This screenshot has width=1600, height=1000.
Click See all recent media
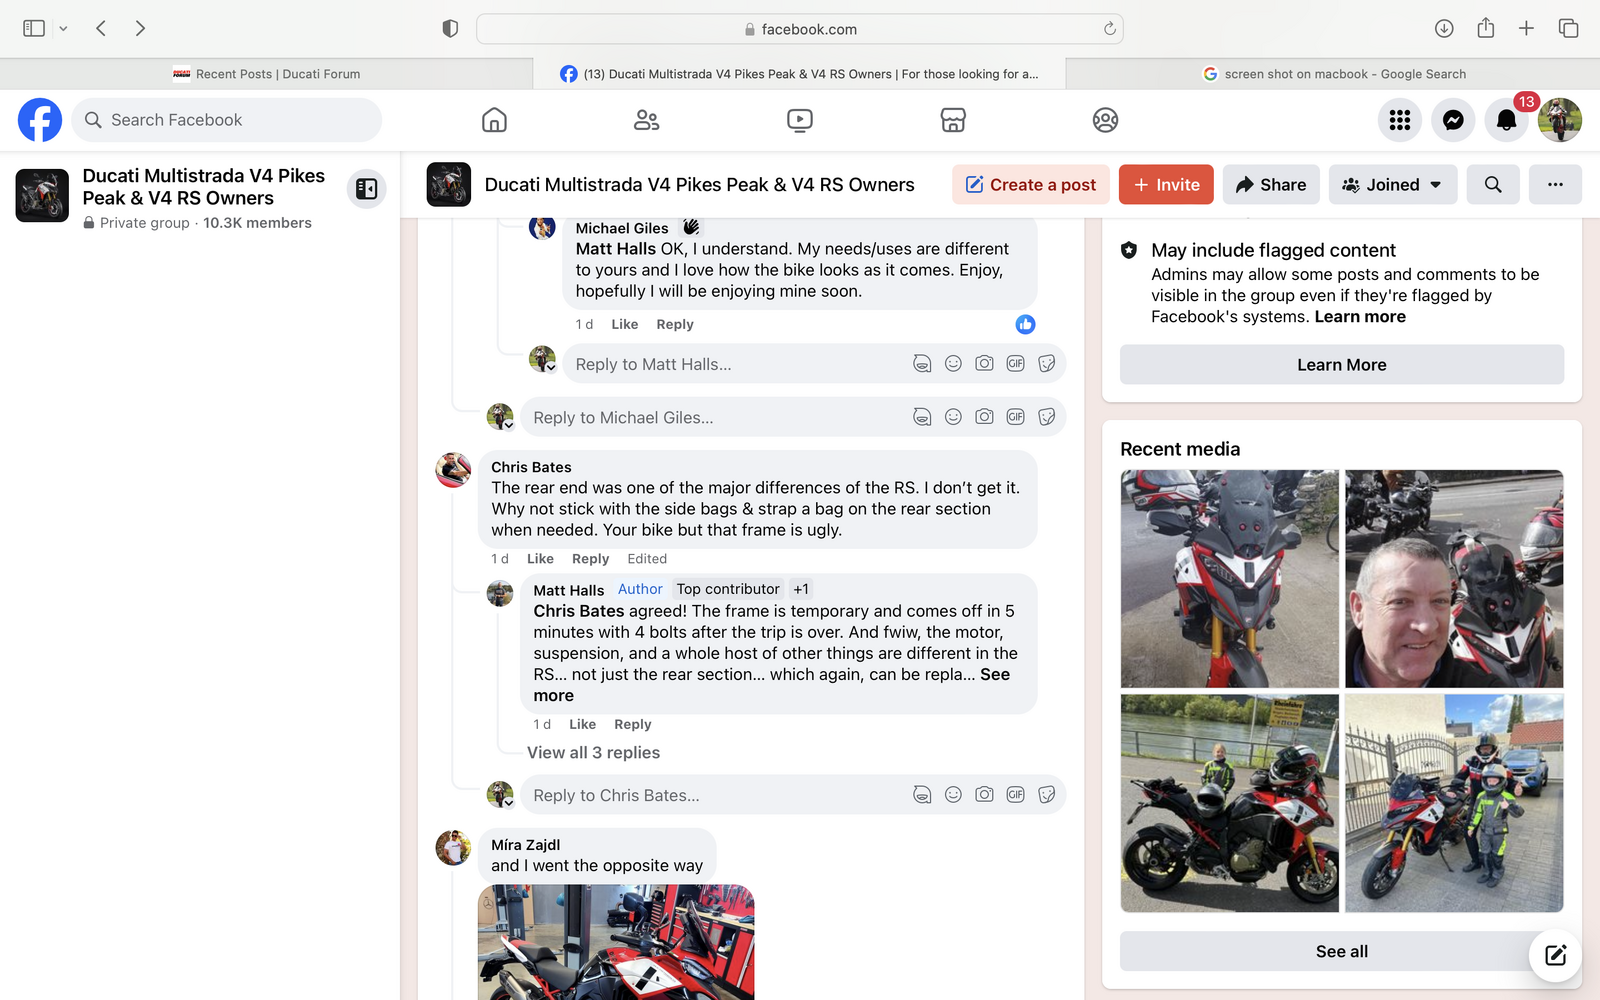[1342, 951]
